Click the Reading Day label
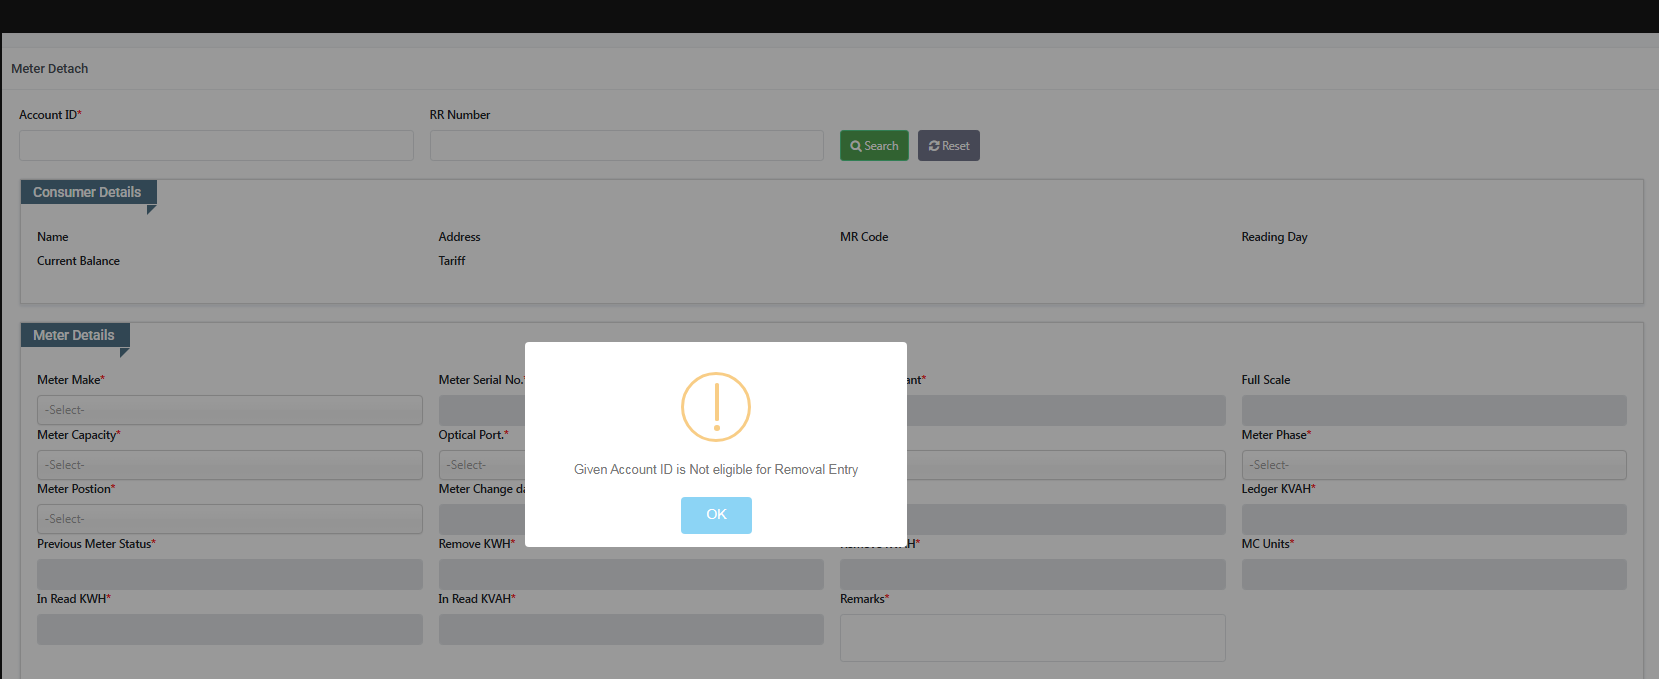The width and height of the screenshot is (1659, 679). coord(1274,237)
